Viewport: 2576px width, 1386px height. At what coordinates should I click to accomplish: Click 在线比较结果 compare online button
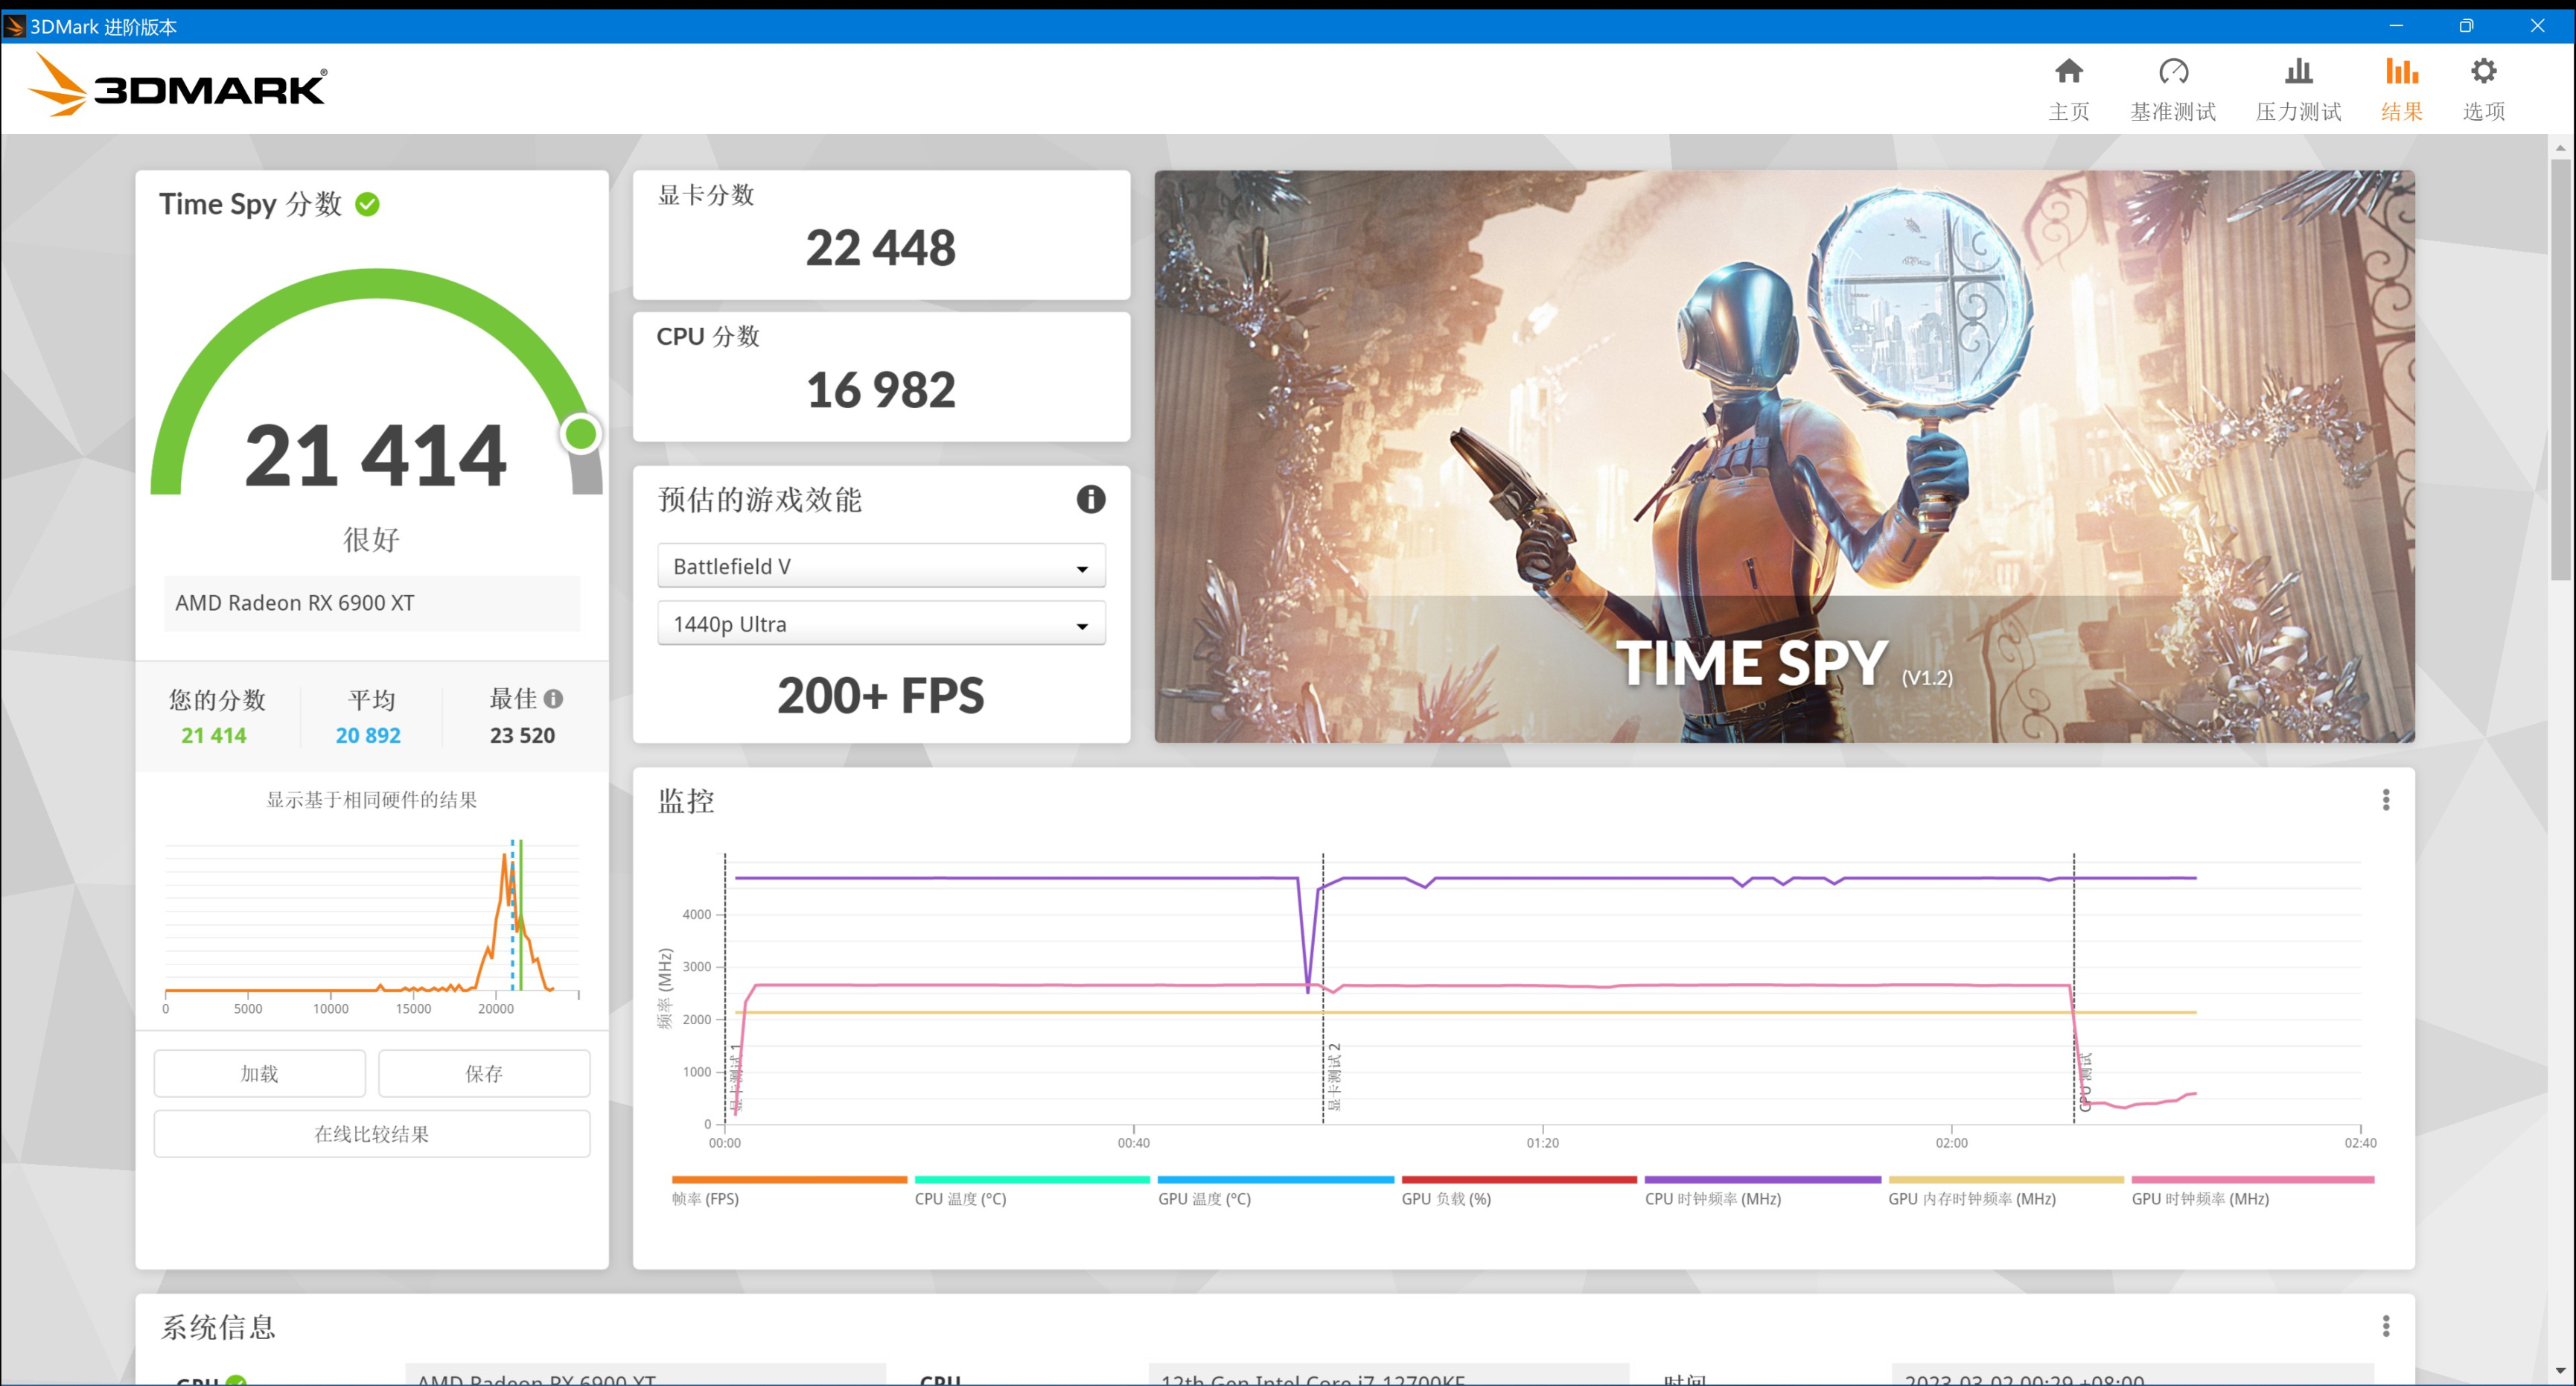pyautogui.click(x=371, y=1134)
